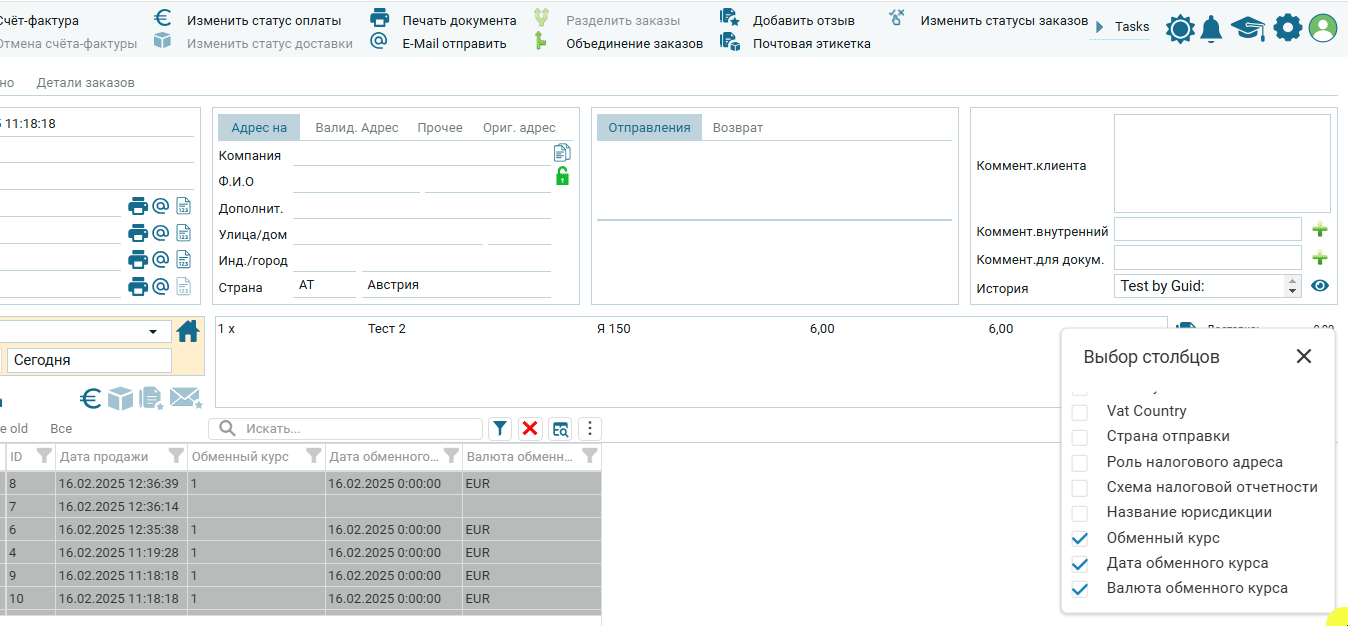The width and height of the screenshot is (1348, 626).
Task: Open the Валид. Адрес tab
Action: point(356,127)
